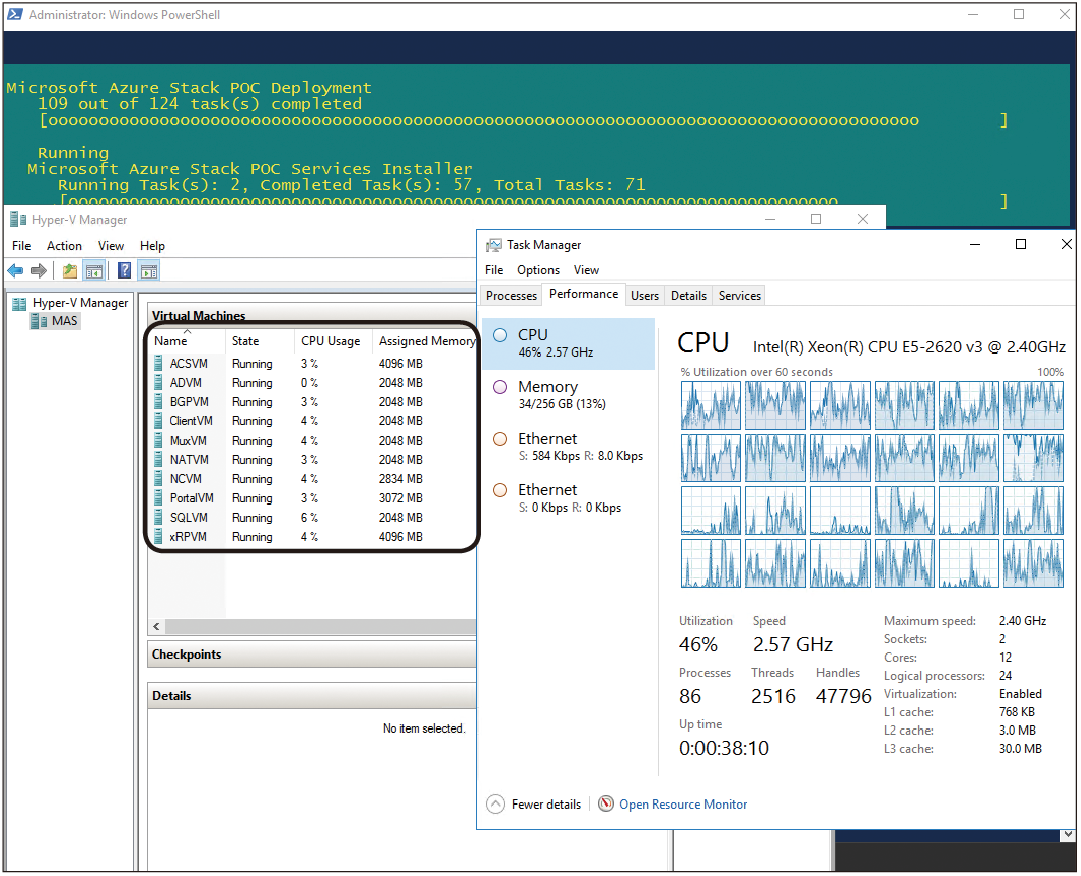Click the Resource Monitor gauge icon
Image resolution: width=1081 pixels, height=876 pixels.
point(606,804)
